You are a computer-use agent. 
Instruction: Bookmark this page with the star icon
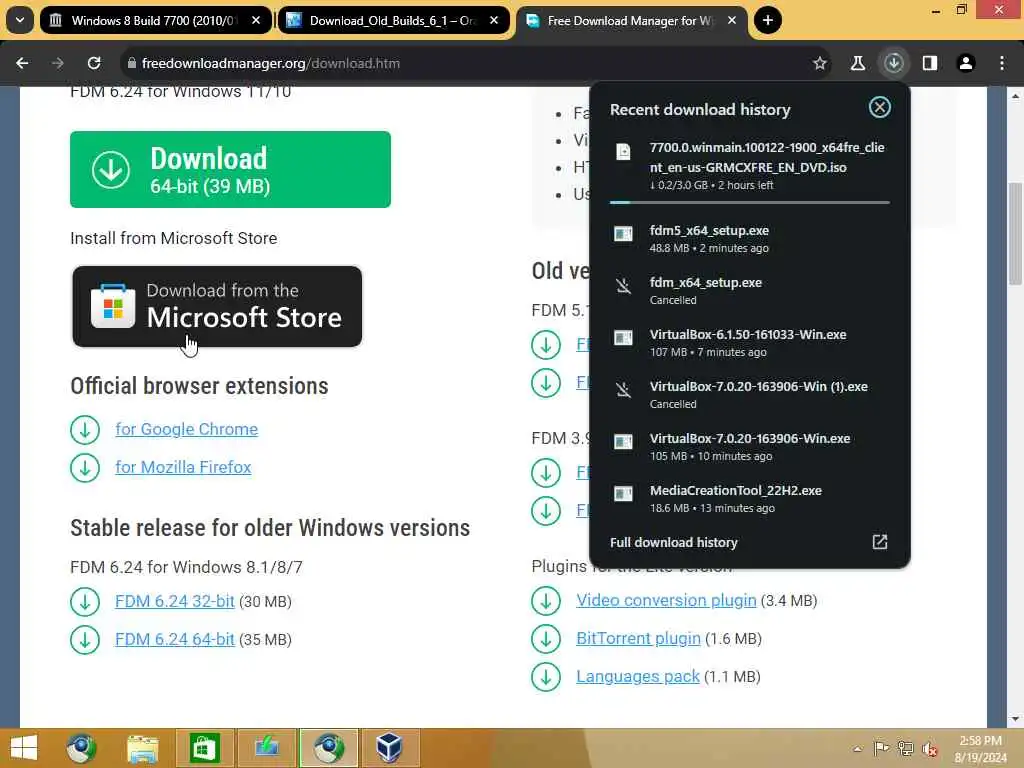[x=820, y=63]
